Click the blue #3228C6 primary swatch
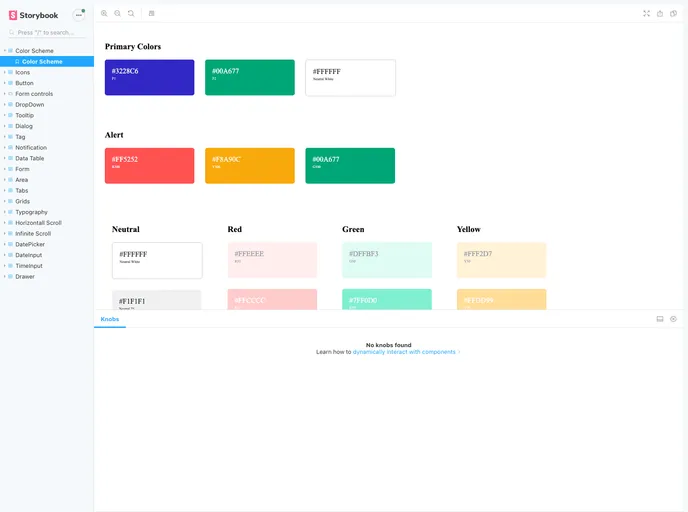 pos(150,77)
